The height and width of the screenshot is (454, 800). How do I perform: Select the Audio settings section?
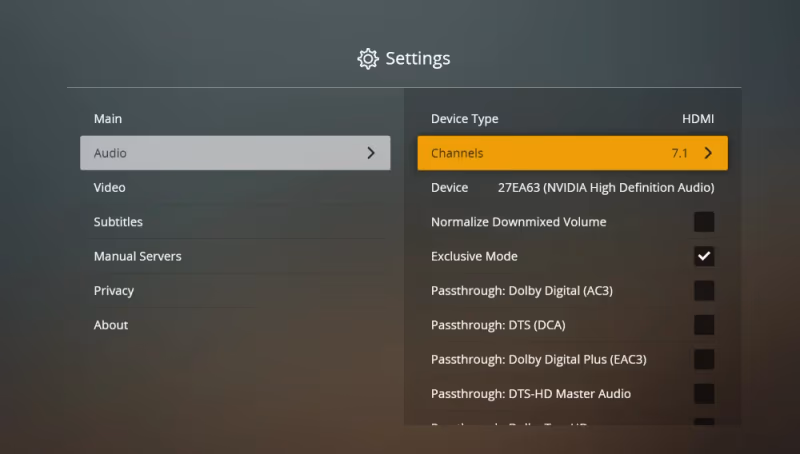pos(235,153)
